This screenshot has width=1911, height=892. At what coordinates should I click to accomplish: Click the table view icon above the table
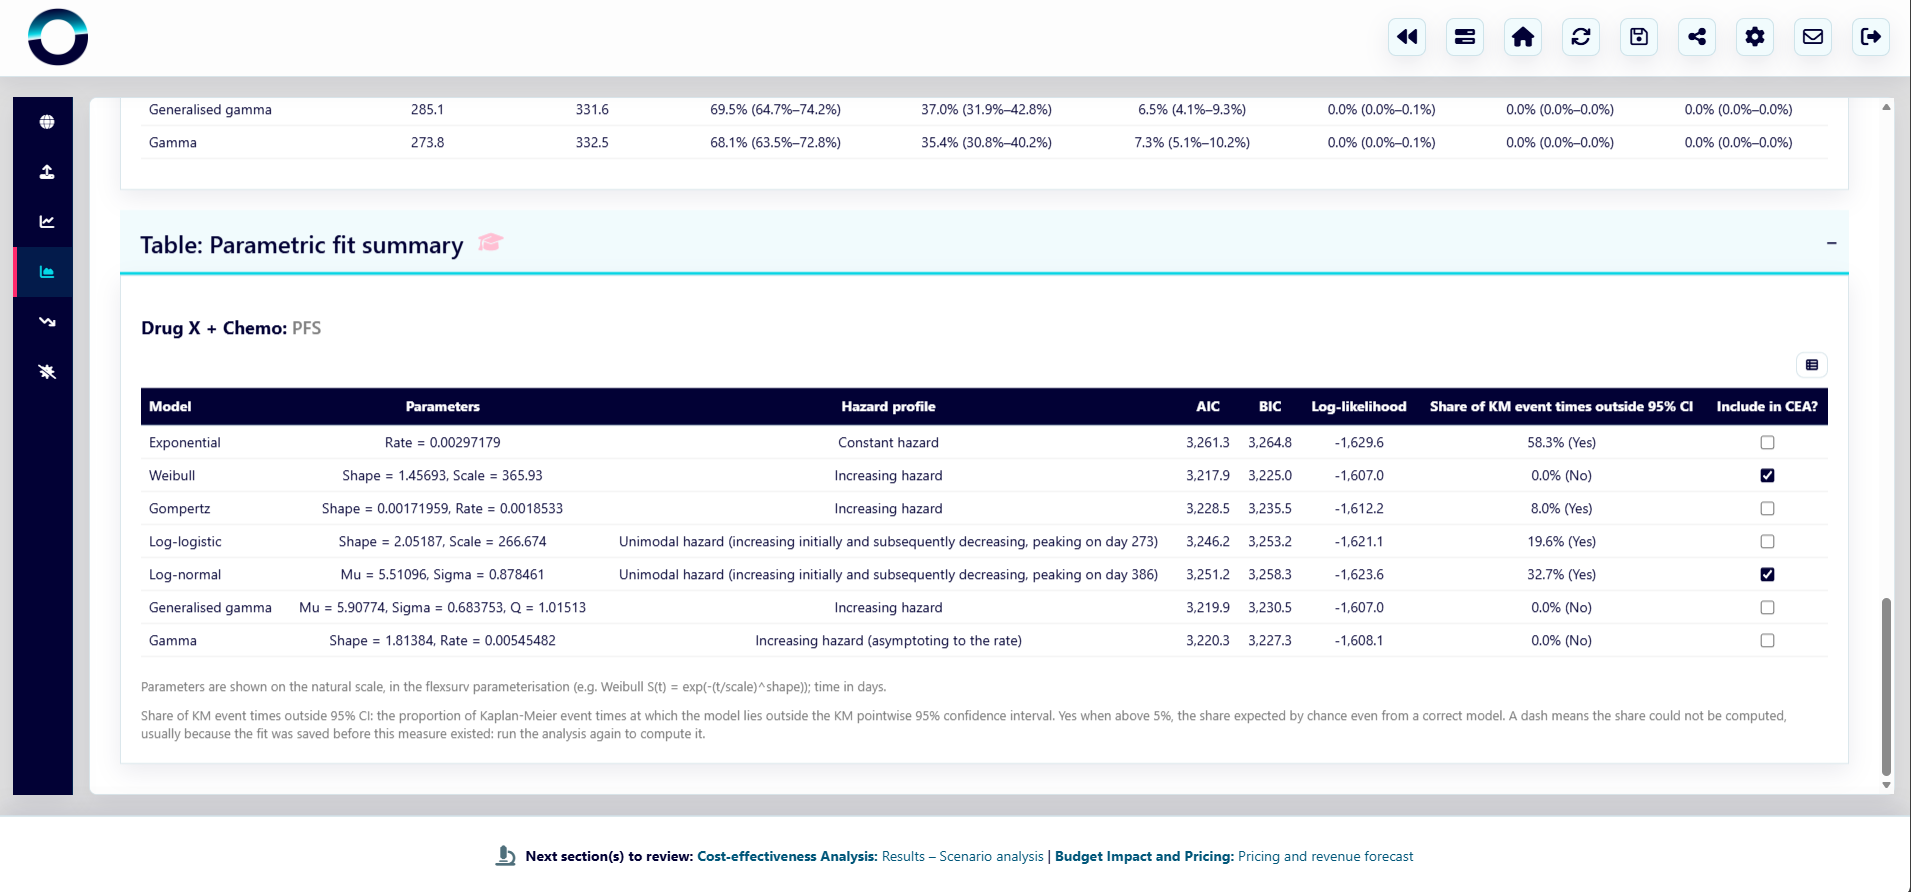point(1812,365)
